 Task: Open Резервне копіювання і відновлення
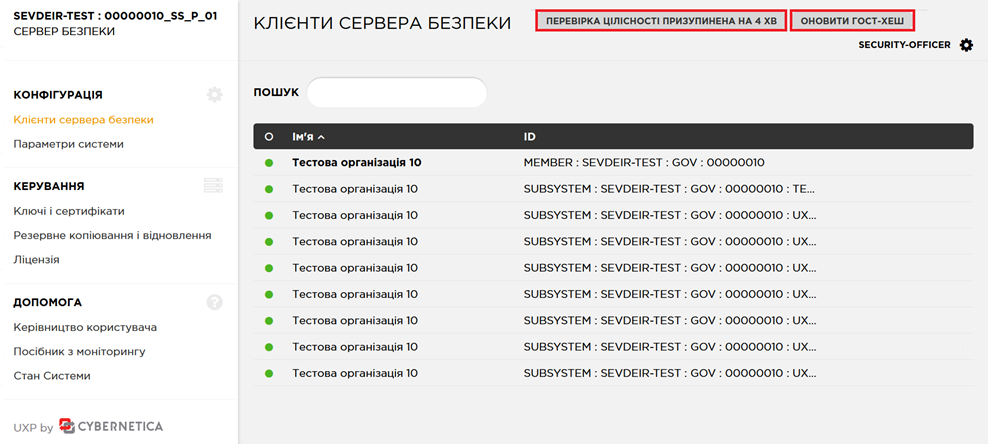click(x=112, y=235)
